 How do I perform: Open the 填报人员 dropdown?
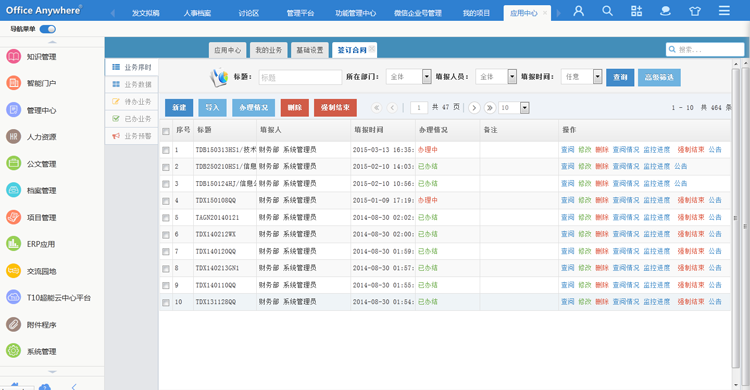point(496,77)
